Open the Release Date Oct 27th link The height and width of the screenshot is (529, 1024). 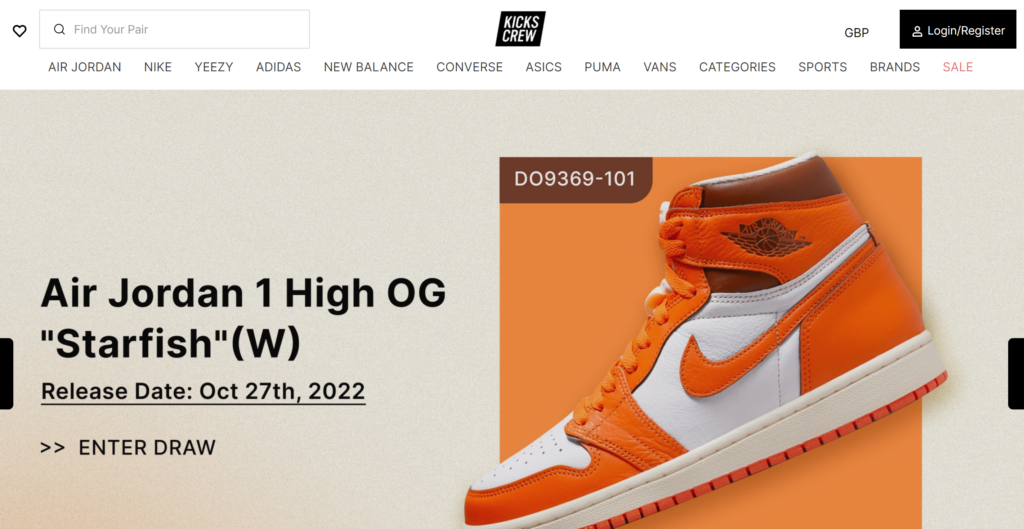click(x=203, y=392)
